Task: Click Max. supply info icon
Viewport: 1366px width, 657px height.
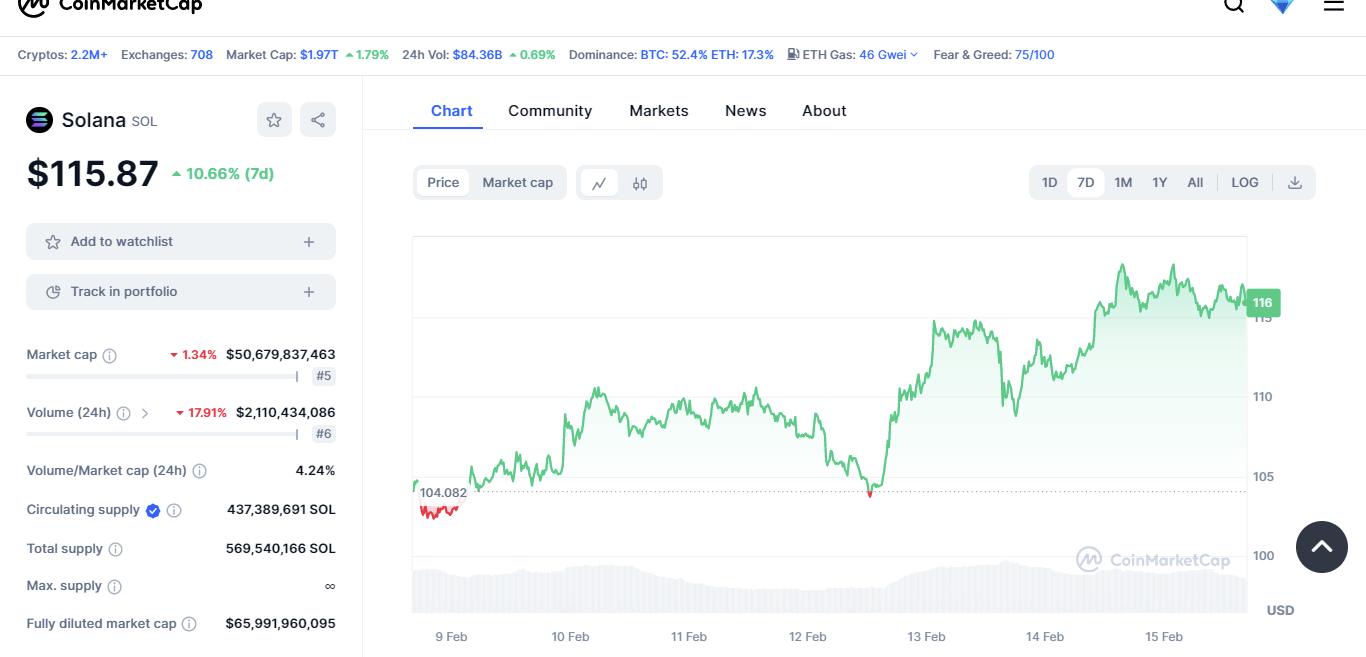Action: pos(114,586)
